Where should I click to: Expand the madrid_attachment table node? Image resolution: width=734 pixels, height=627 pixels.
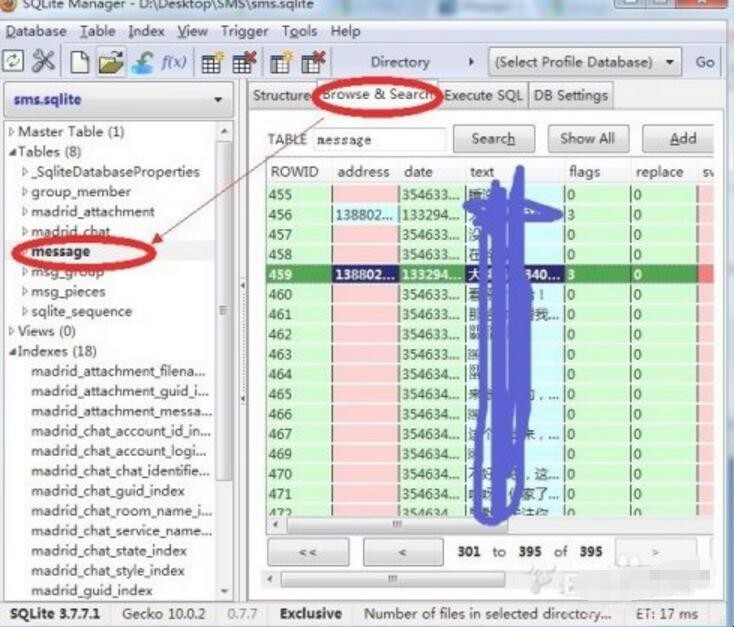point(25,211)
